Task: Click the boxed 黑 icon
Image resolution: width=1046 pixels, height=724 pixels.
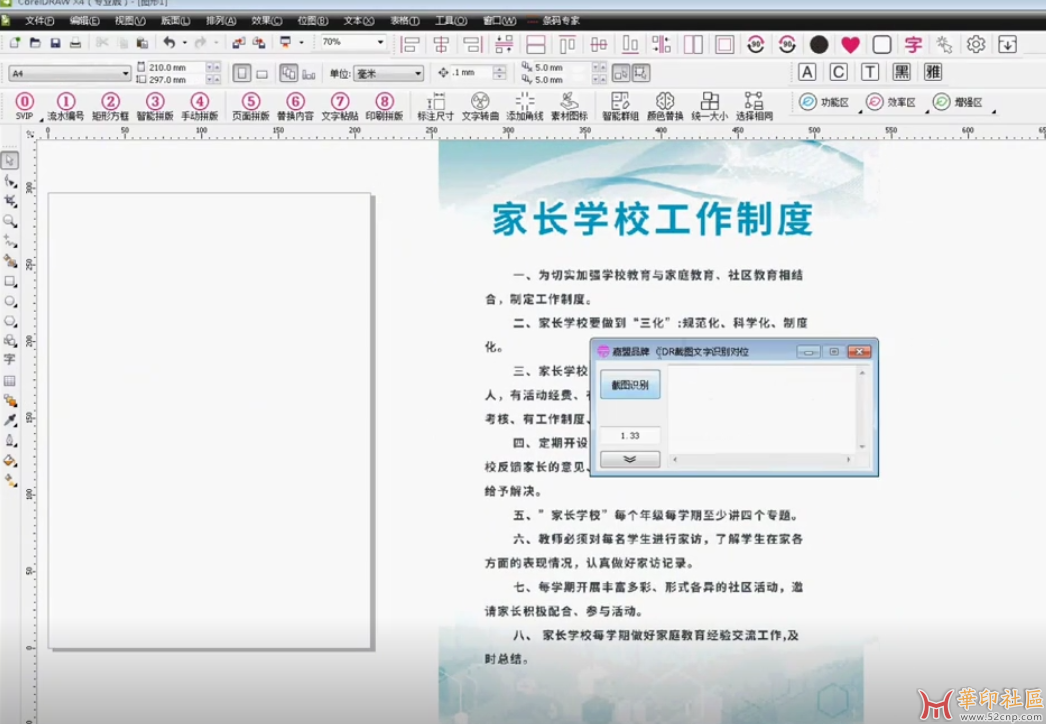Action: 901,72
